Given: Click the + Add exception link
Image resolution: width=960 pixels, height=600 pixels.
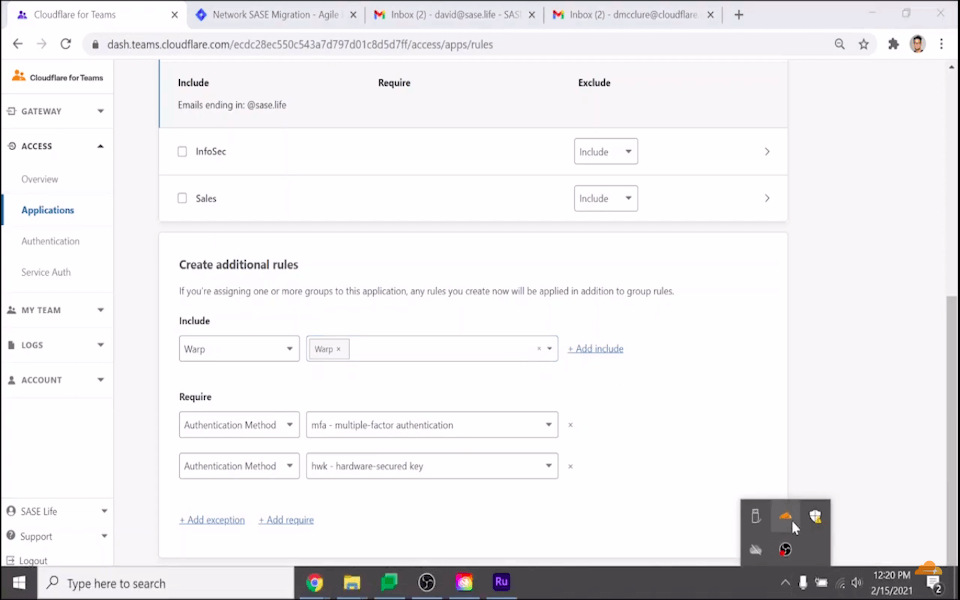Looking at the screenshot, I should coord(212,520).
